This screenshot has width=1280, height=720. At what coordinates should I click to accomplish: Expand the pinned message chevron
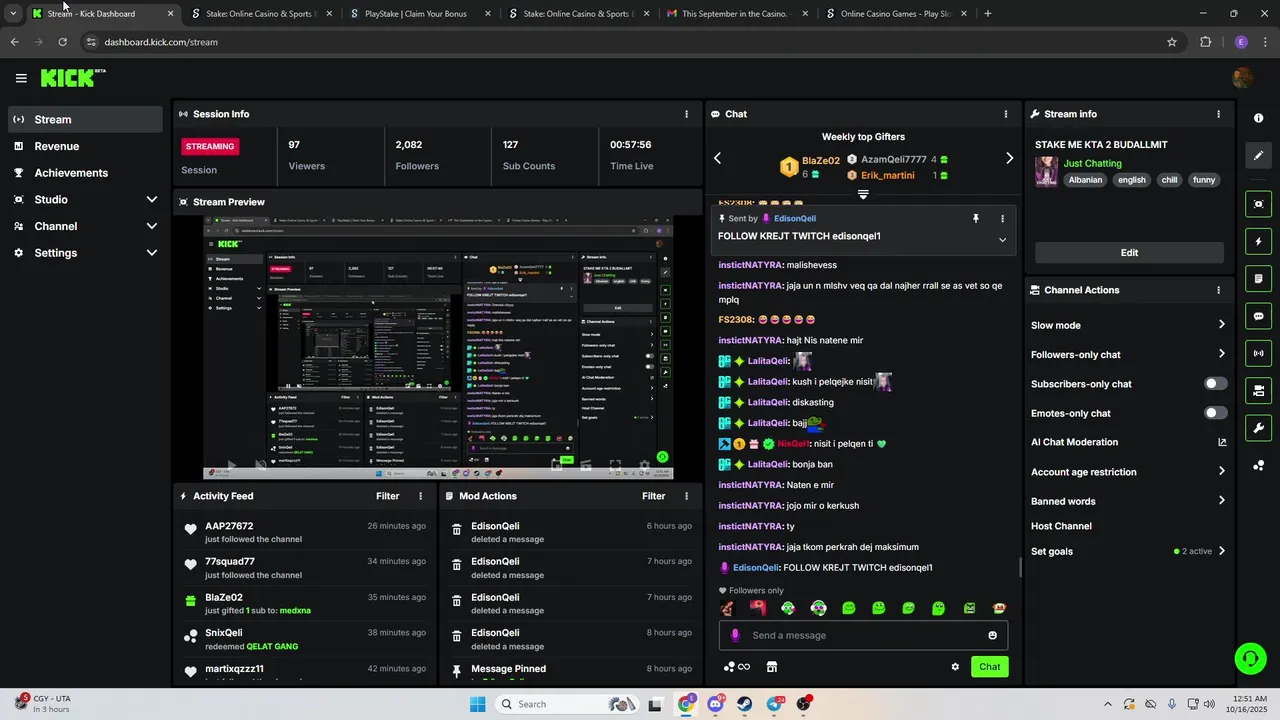(x=1002, y=240)
